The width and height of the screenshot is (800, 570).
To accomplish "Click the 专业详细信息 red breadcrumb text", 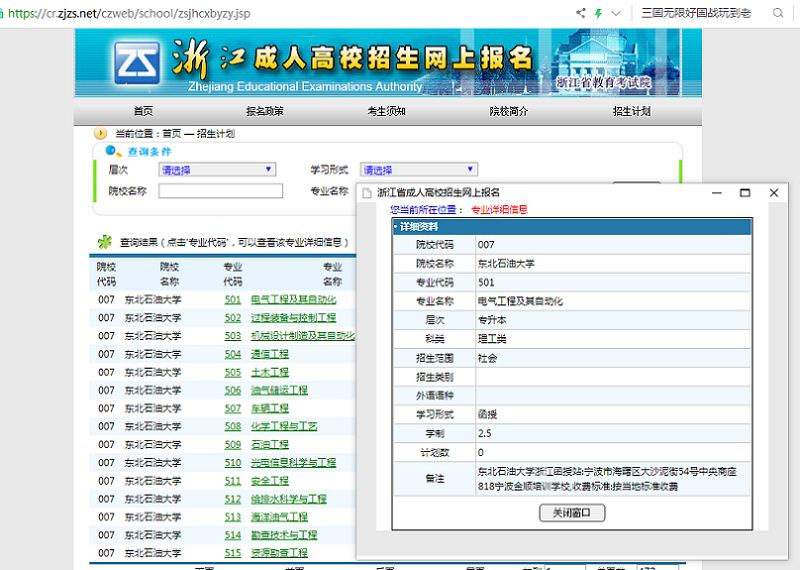I will [x=499, y=209].
